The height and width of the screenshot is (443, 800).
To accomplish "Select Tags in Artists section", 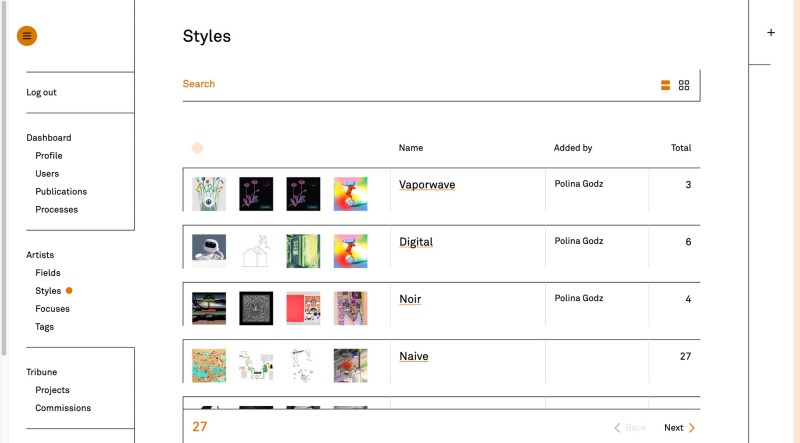I will click(x=45, y=327).
